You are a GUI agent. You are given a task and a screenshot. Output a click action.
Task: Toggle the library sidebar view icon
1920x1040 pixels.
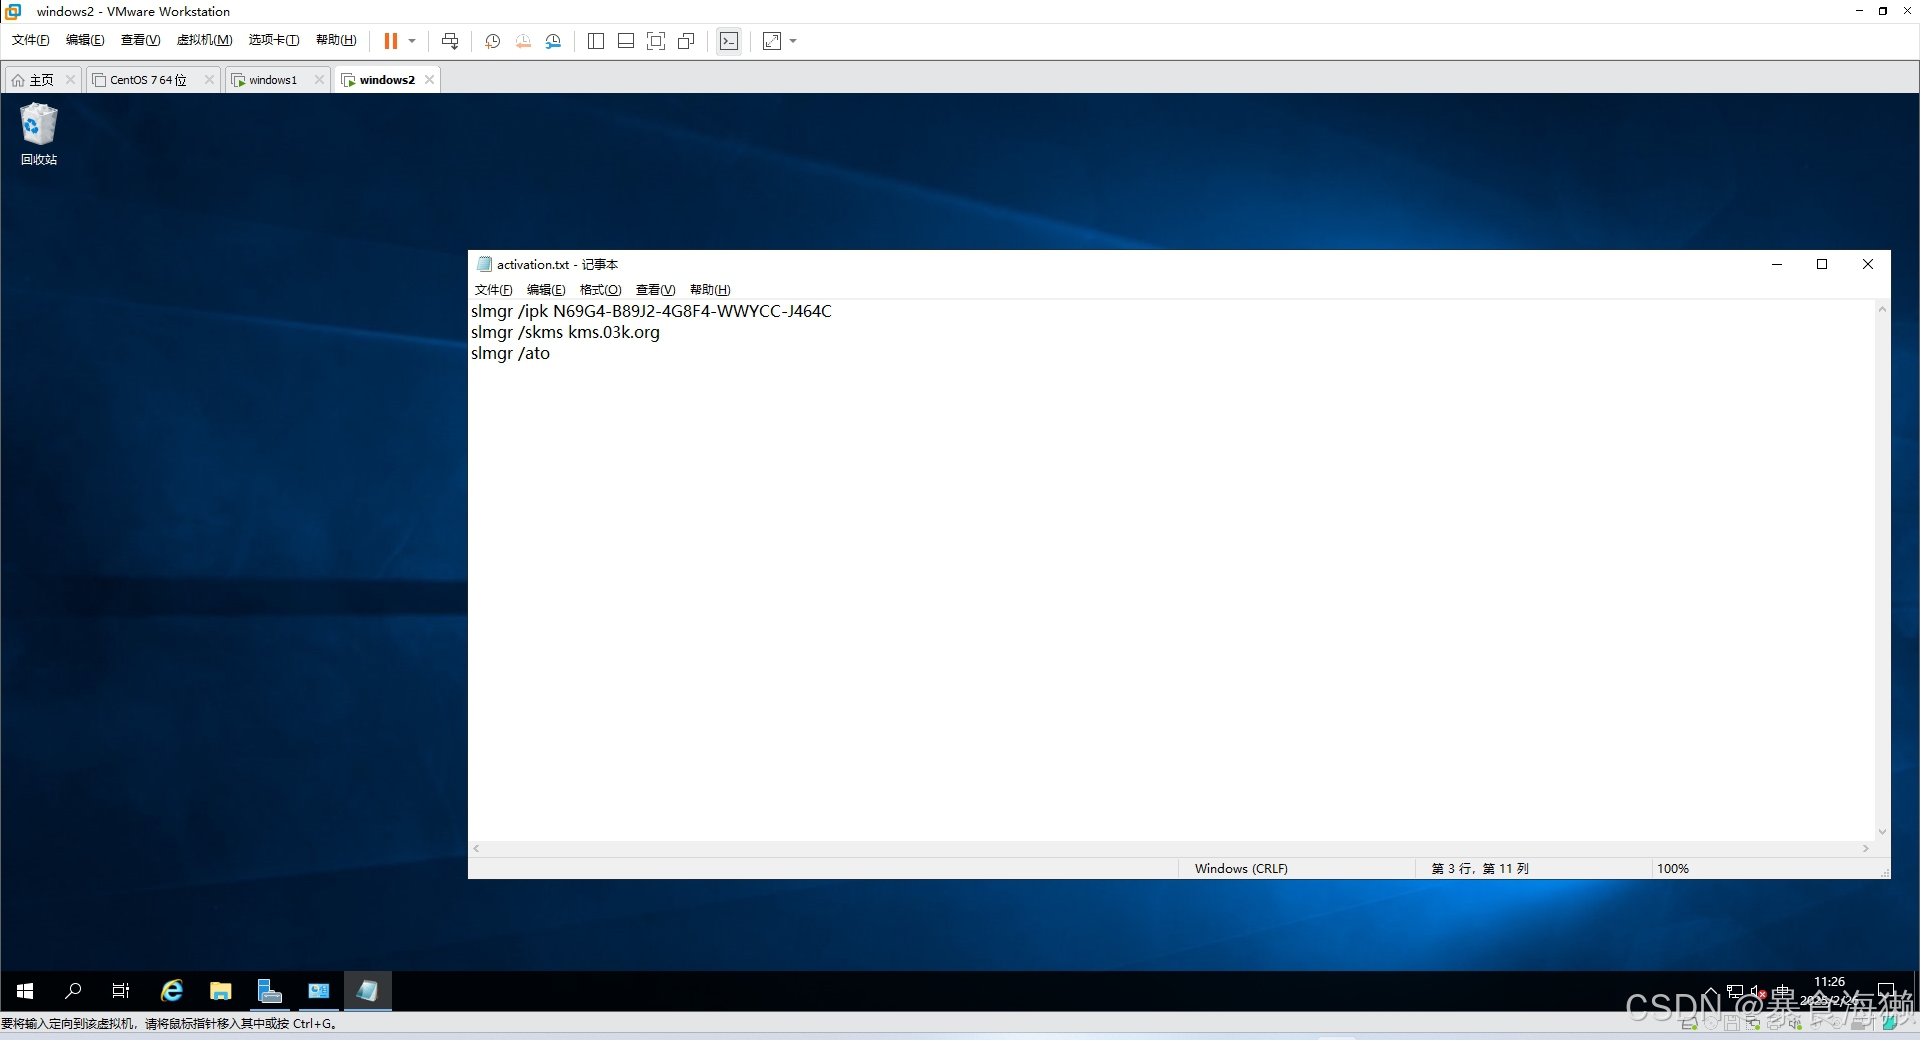[x=596, y=41]
